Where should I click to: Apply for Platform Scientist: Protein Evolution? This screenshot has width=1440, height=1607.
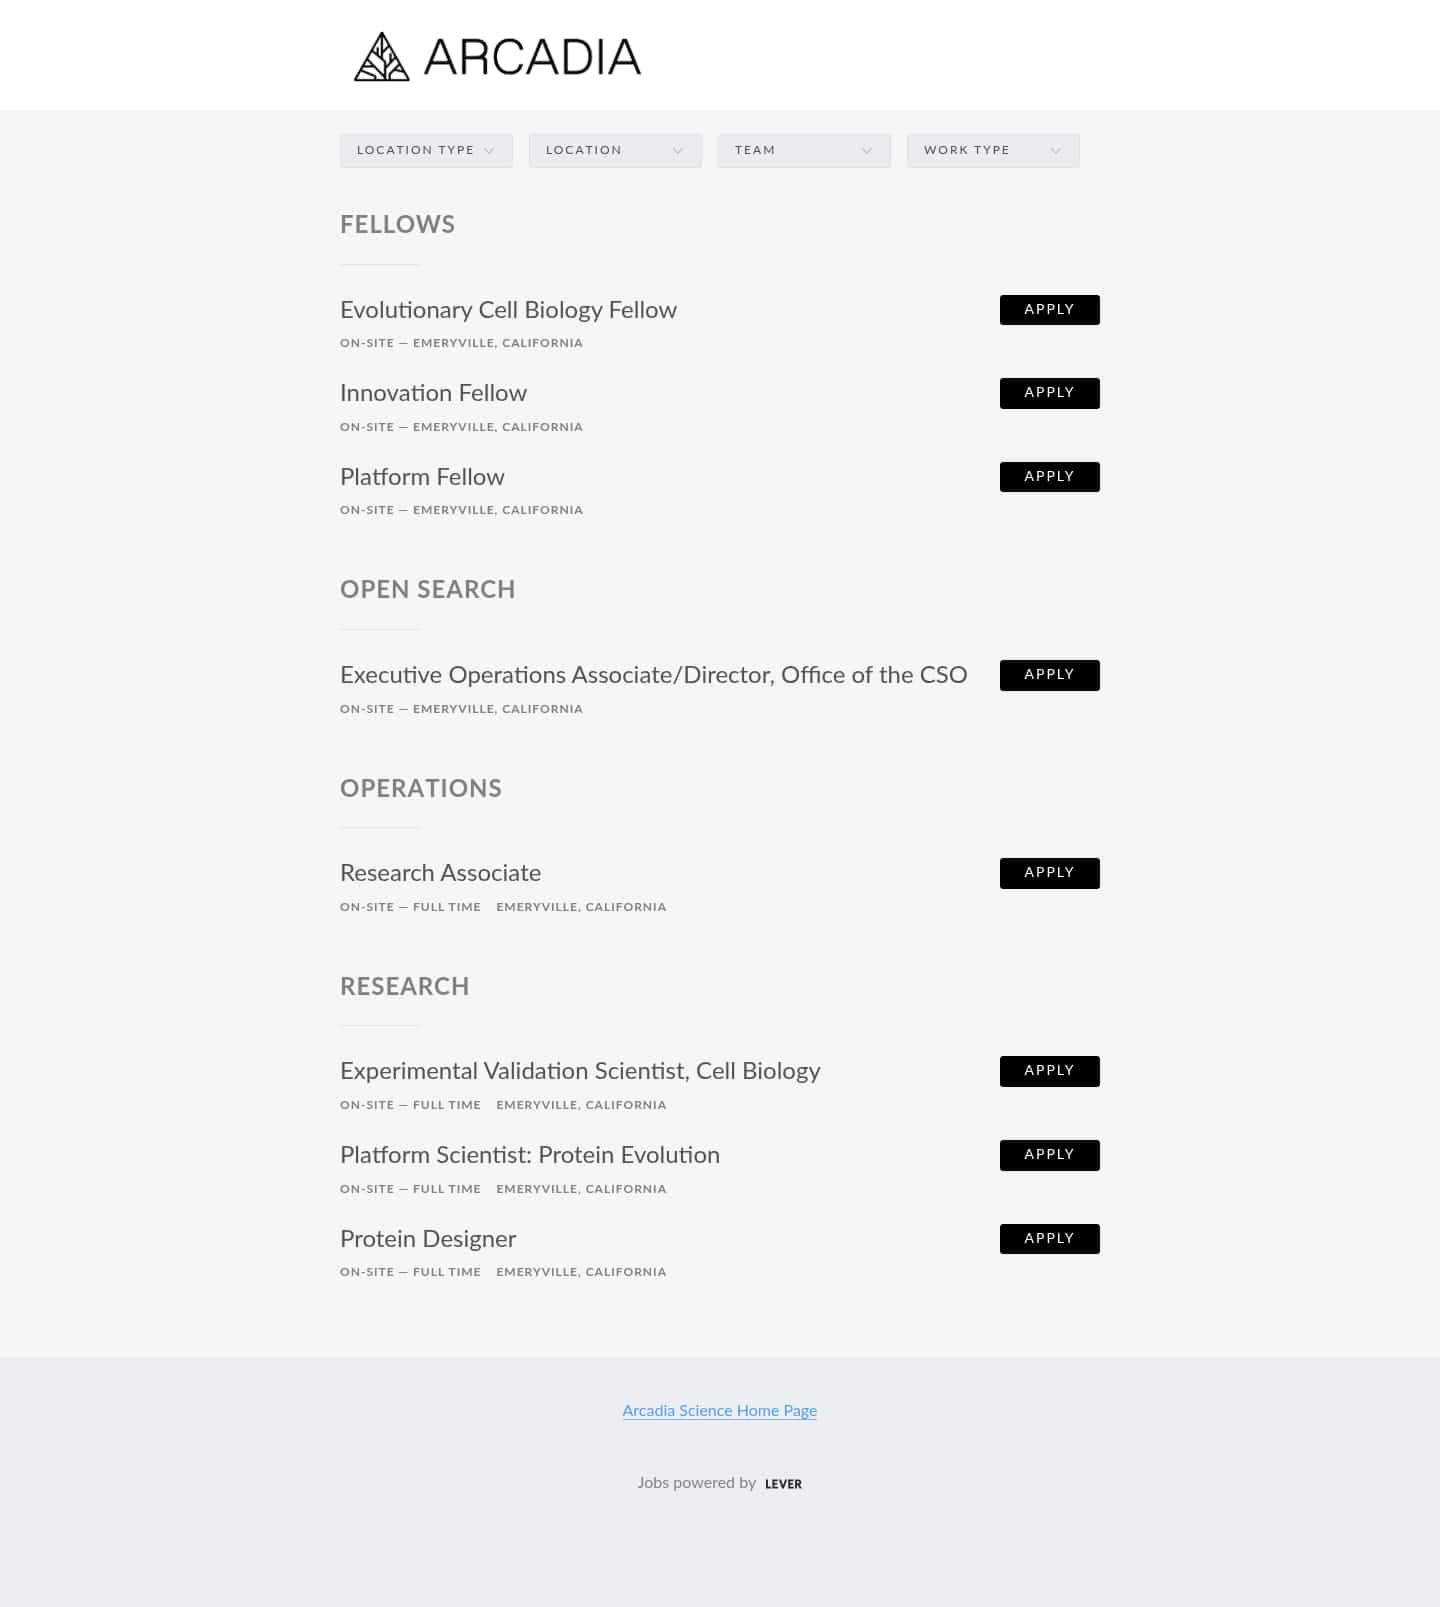(1049, 1155)
